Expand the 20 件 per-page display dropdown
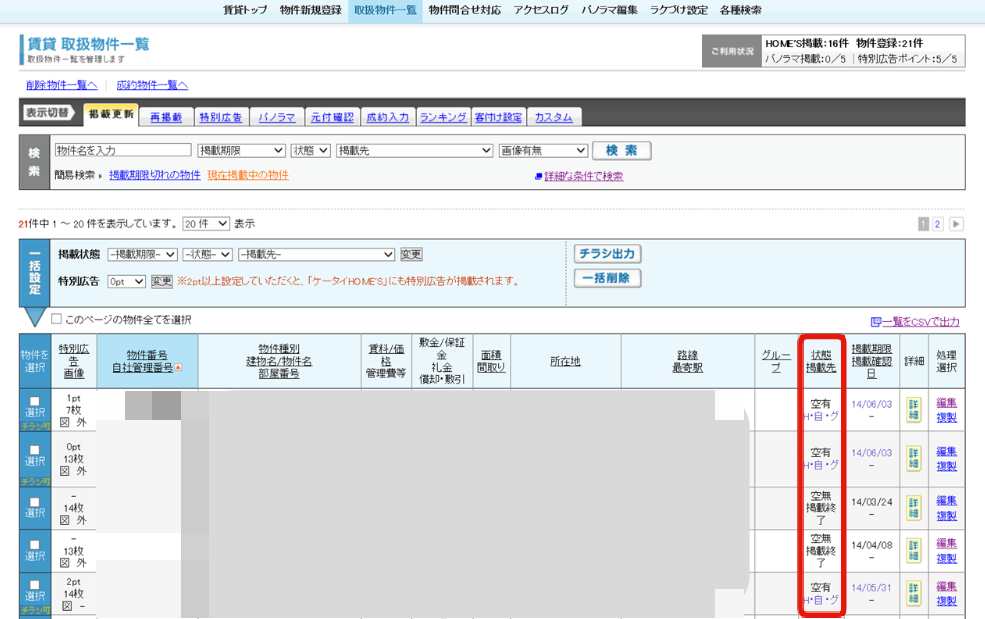Screen dimensions: 985x619 coord(206,224)
